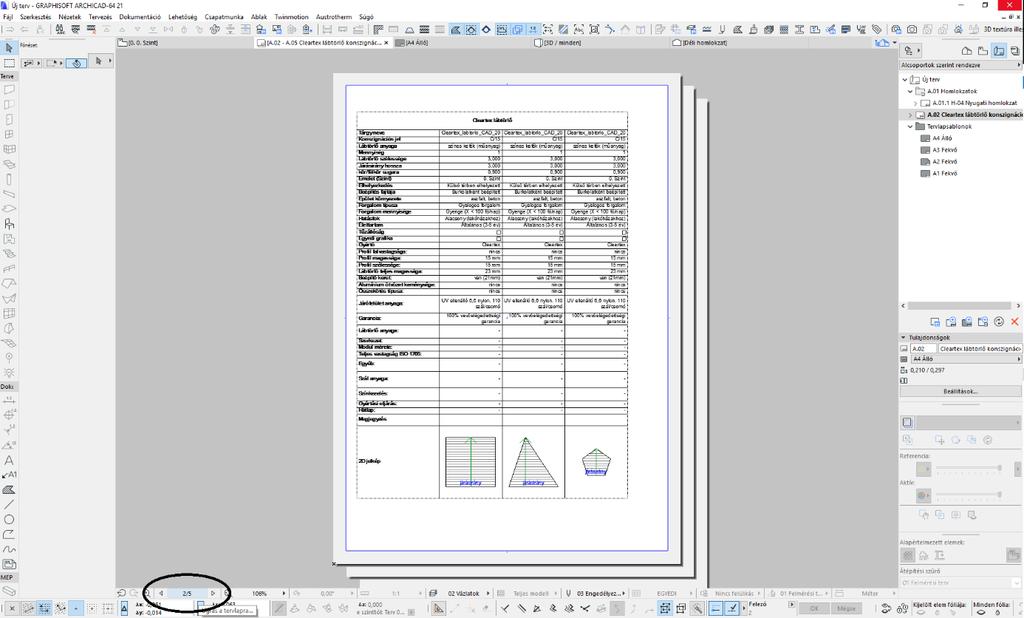Switch Navigator to Layout Book
The height and width of the screenshot is (618, 1024).
tap(999, 50)
